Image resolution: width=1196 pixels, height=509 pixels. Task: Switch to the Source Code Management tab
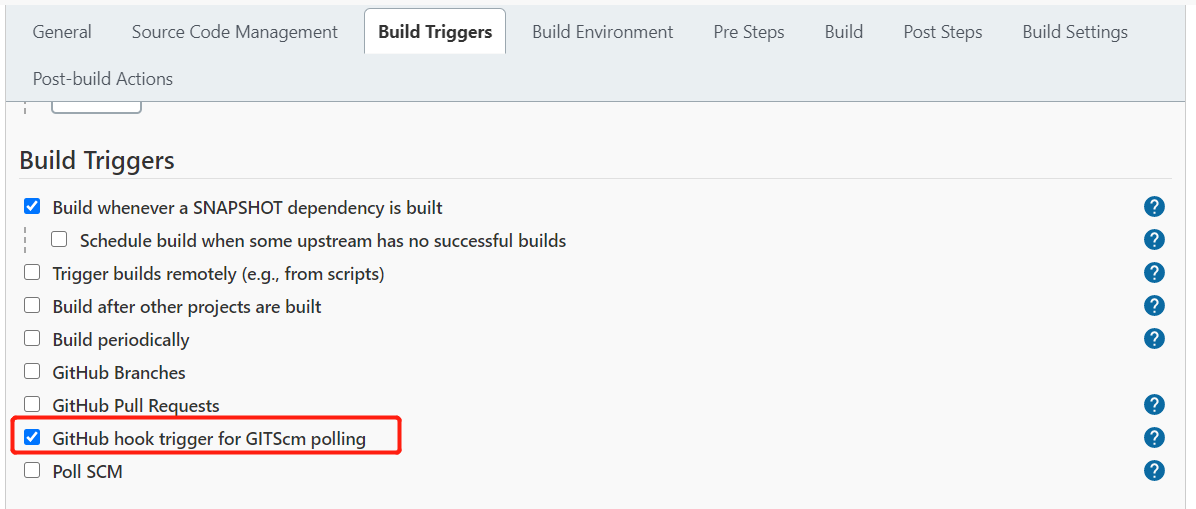(234, 32)
